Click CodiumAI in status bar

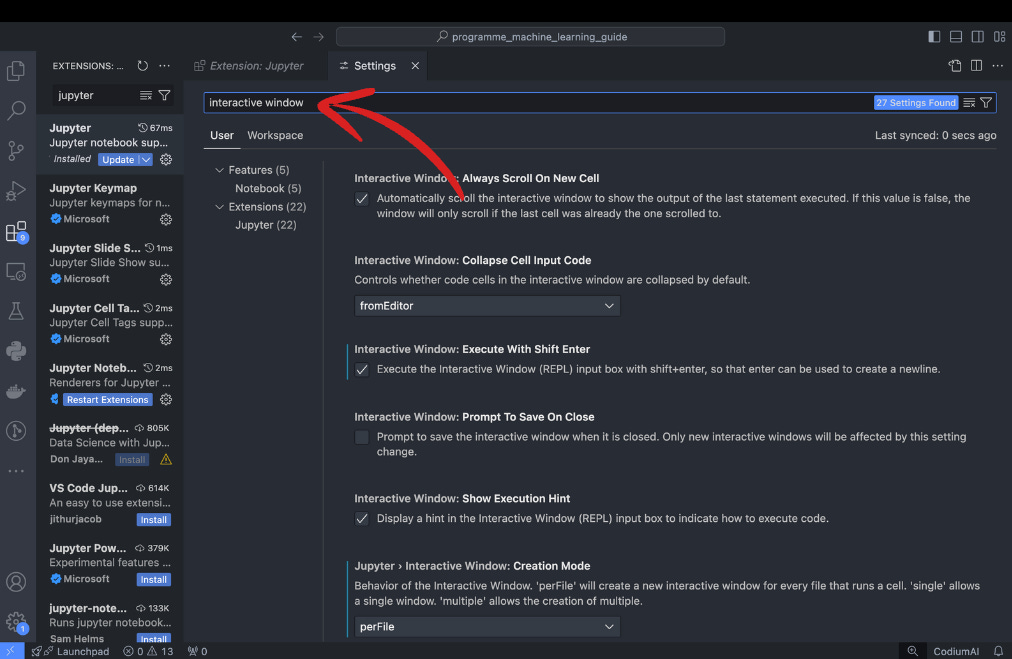coord(956,651)
